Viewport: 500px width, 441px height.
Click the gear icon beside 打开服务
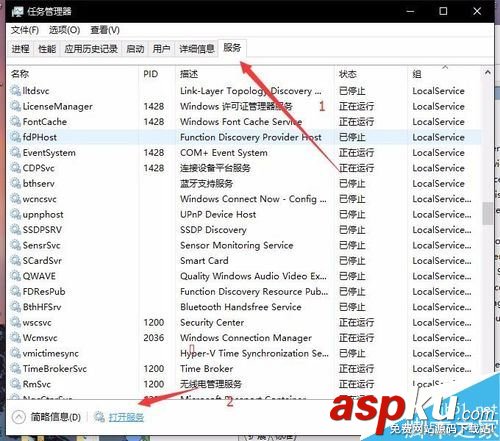click(x=99, y=416)
